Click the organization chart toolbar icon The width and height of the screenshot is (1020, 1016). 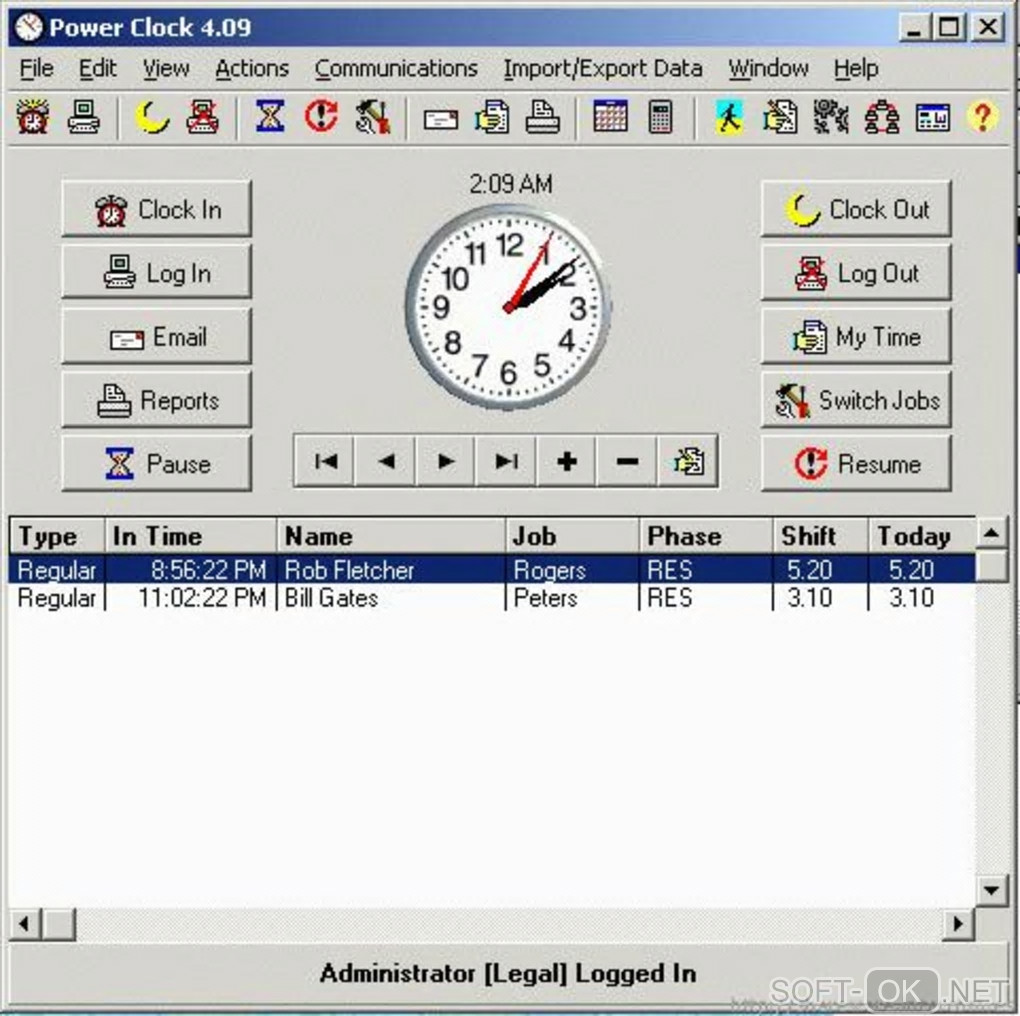click(881, 117)
